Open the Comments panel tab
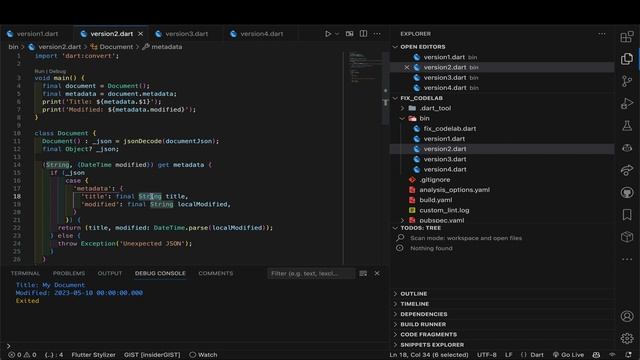The width and height of the screenshot is (640, 360). [x=216, y=273]
